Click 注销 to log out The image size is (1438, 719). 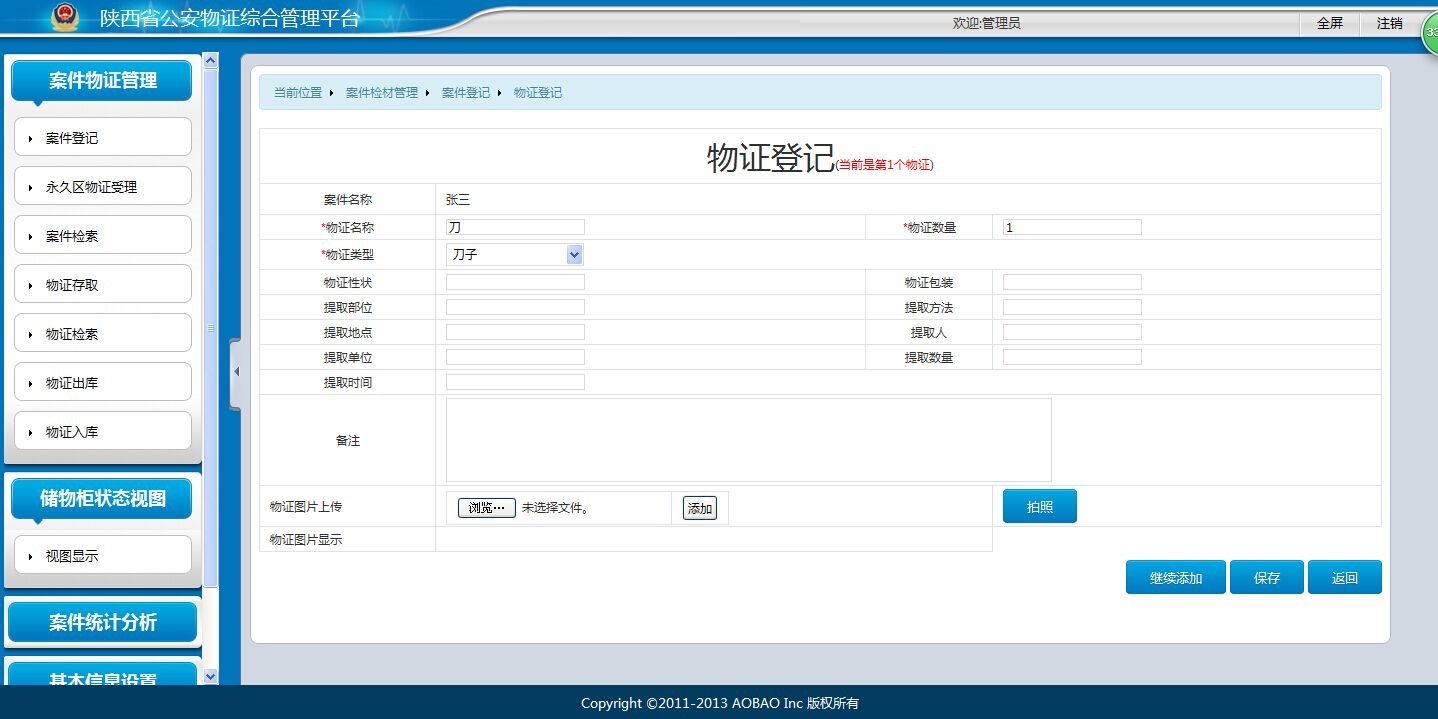[1389, 23]
